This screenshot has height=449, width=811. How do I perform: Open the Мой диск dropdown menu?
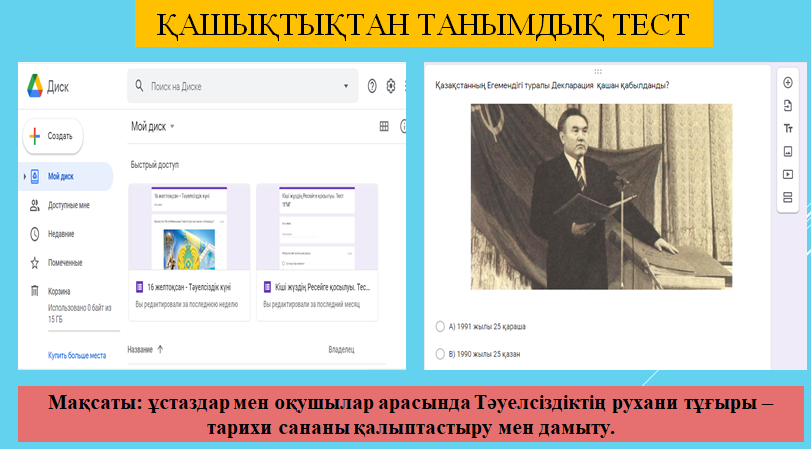click(x=153, y=126)
